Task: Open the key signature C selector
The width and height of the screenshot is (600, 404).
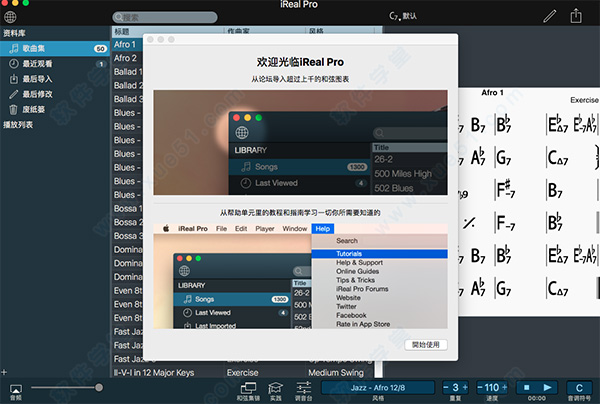Action: [579, 388]
